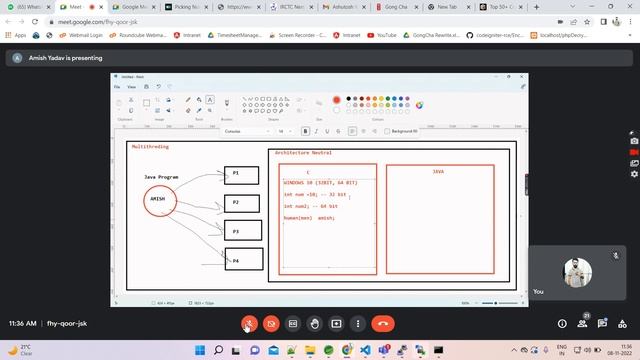The height and width of the screenshot is (360, 640).
Task: Open the Present now screen-share button
Action: 336,324
